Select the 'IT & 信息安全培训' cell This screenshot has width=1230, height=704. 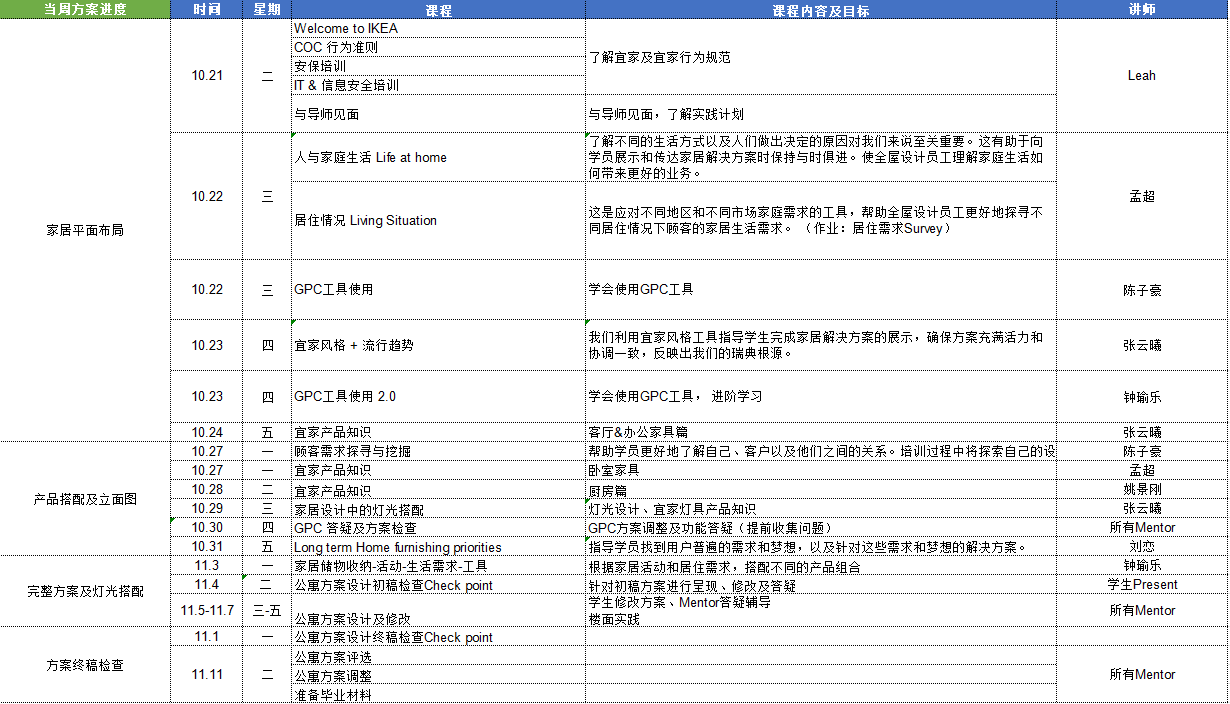tap(438, 85)
